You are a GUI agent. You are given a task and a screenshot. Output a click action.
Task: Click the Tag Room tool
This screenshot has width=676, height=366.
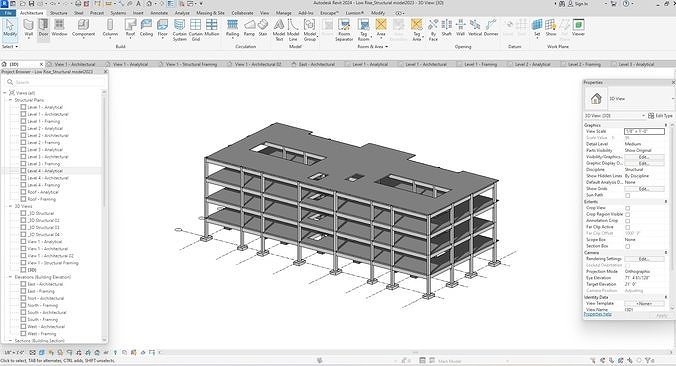[363, 30]
